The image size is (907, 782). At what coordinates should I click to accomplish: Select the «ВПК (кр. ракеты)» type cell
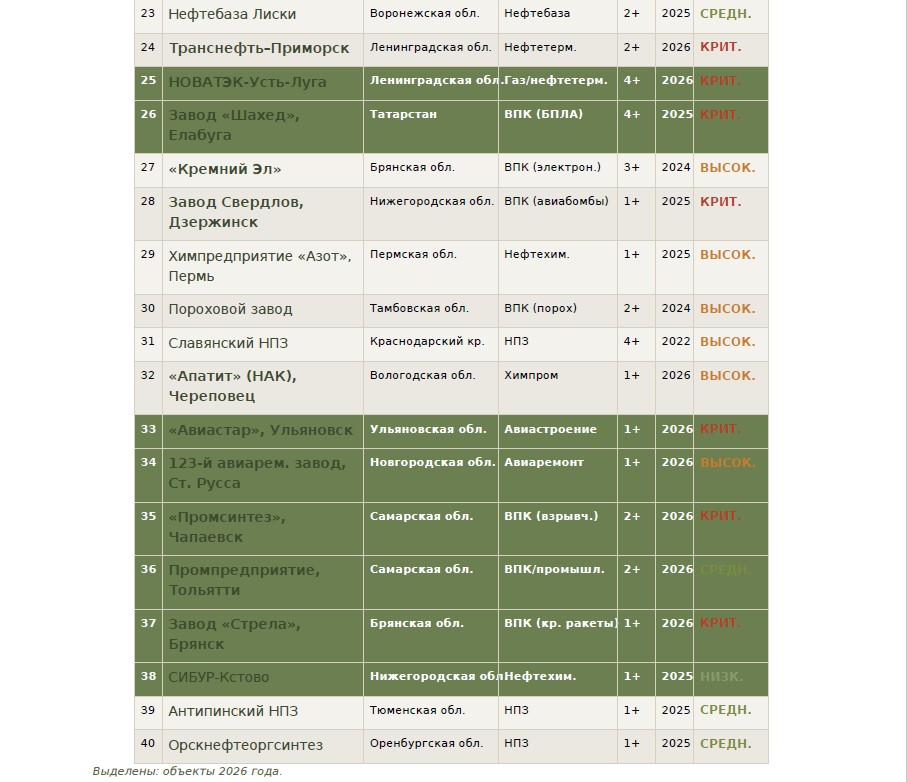click(561, 624)
